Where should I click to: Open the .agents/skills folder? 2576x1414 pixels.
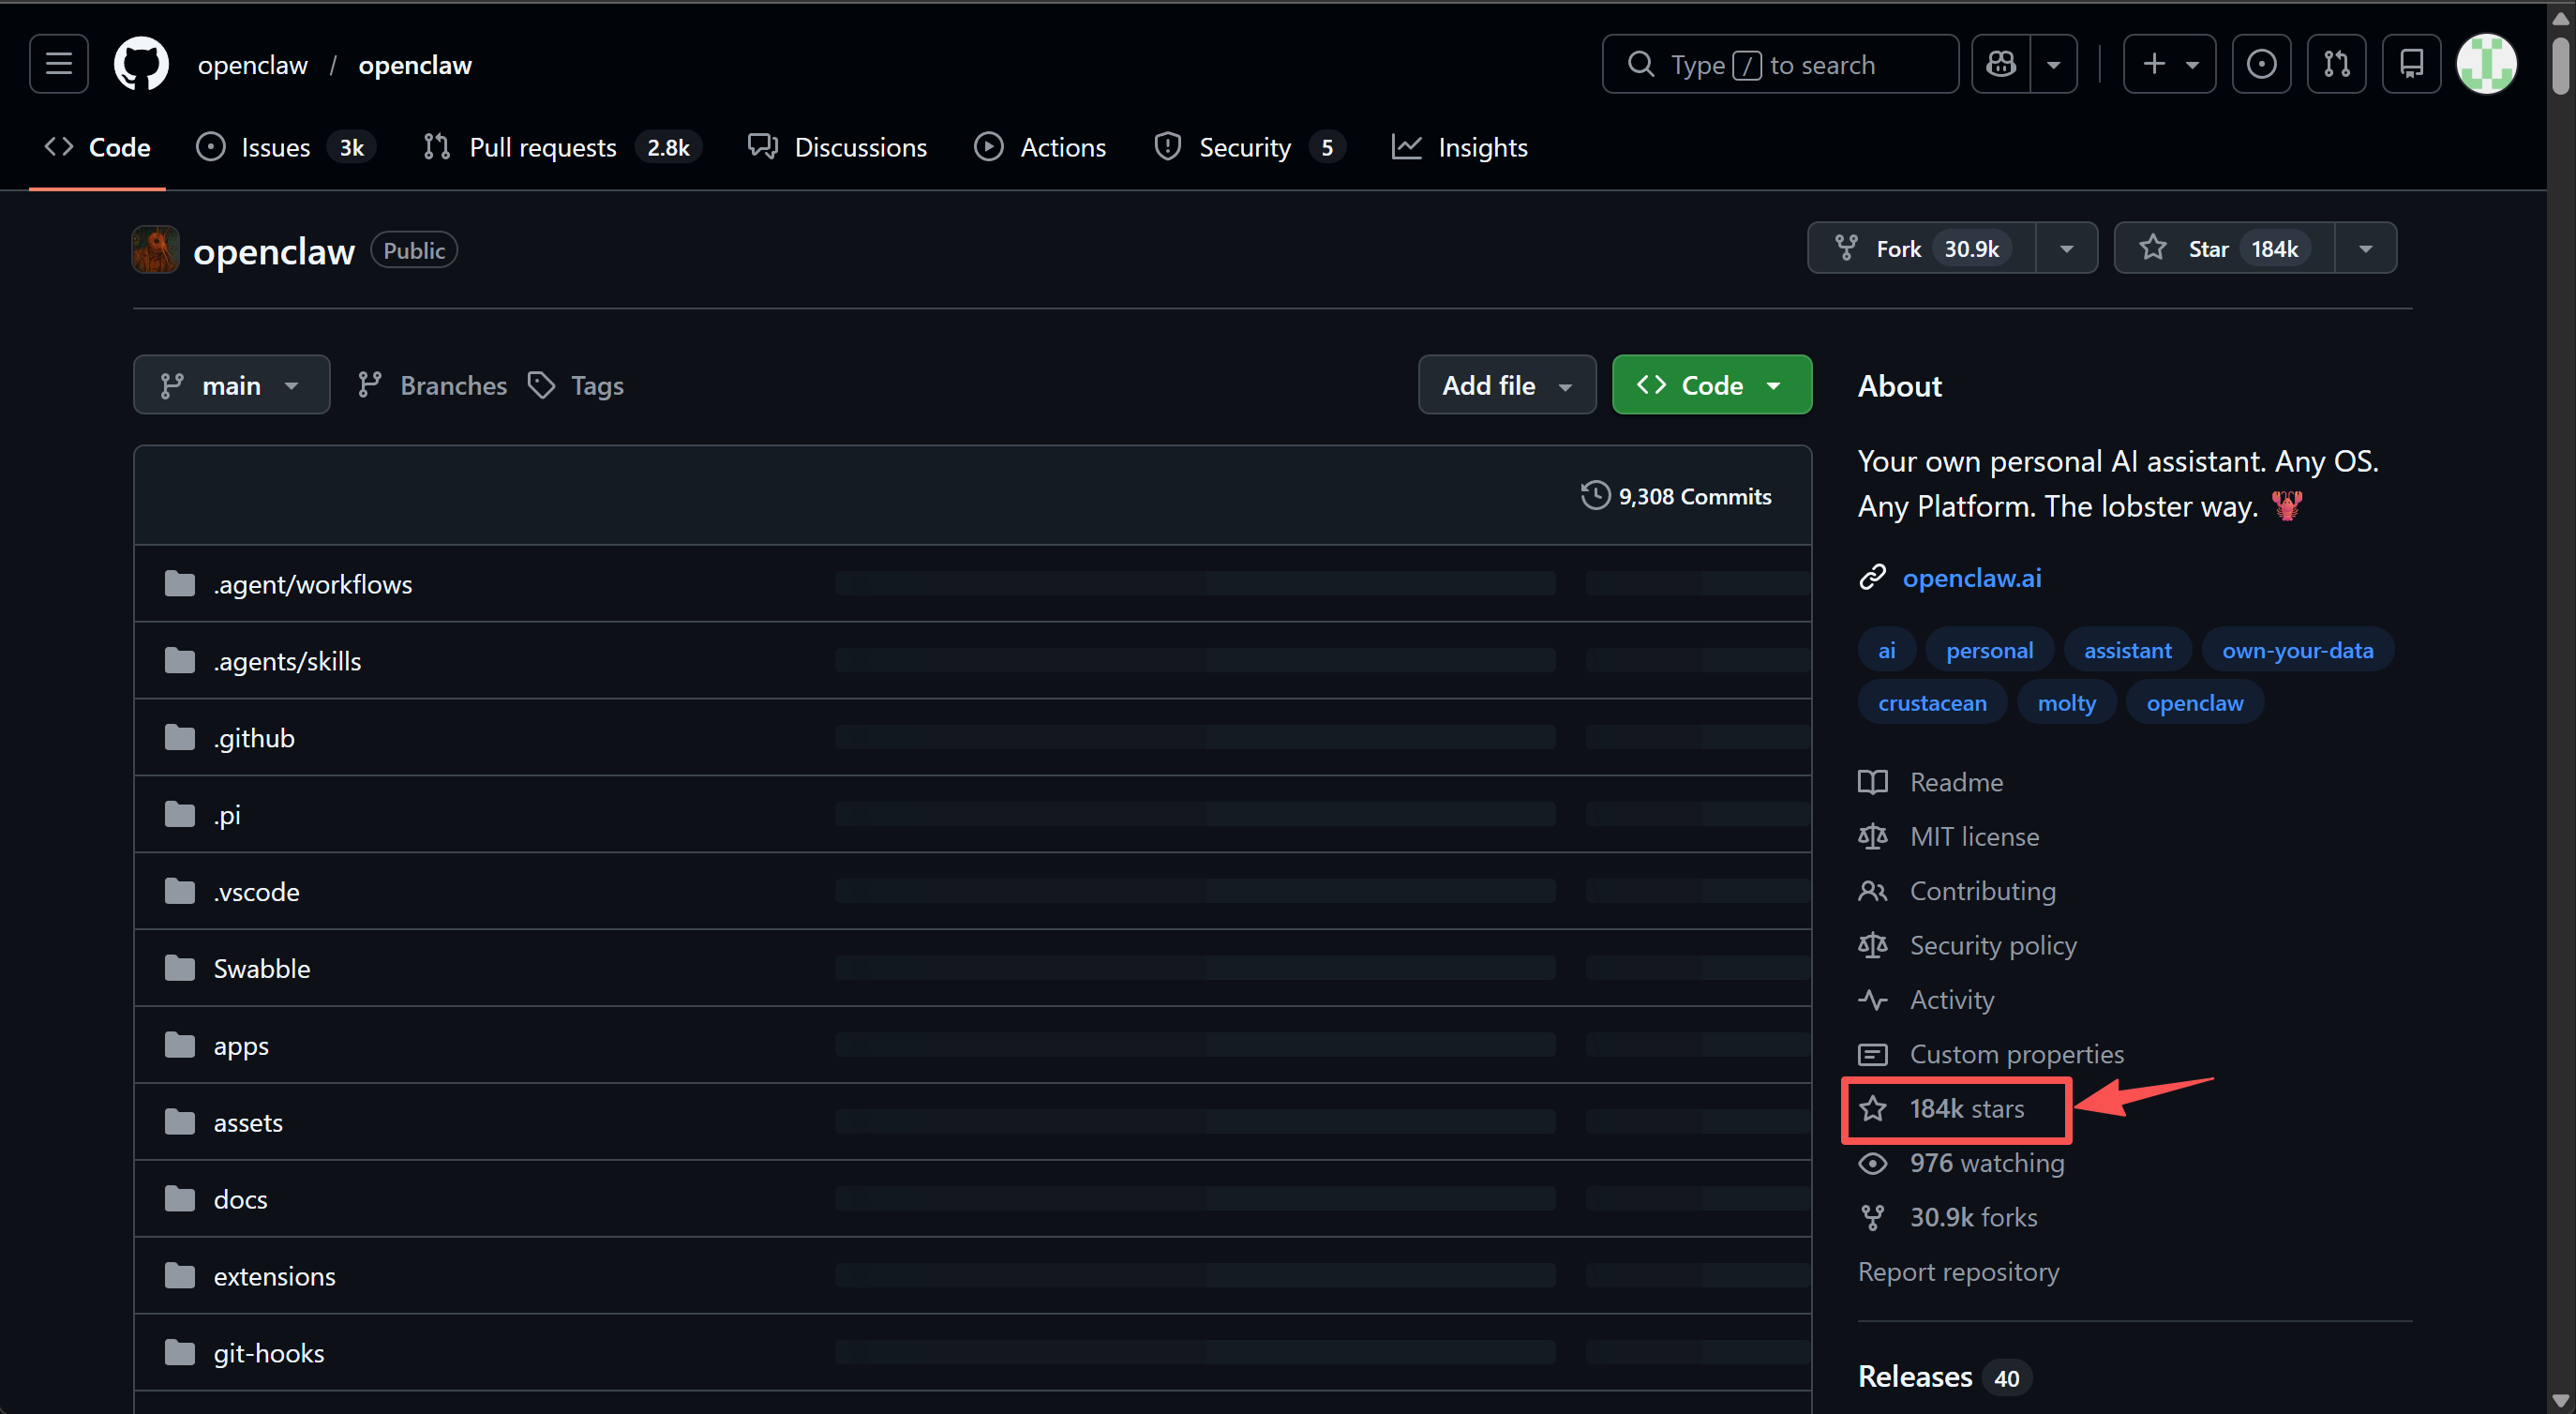(287, 661)
